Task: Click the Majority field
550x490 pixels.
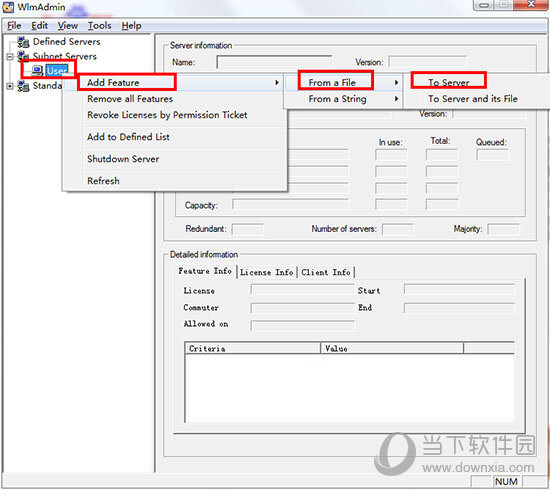Action: (503, 229)
